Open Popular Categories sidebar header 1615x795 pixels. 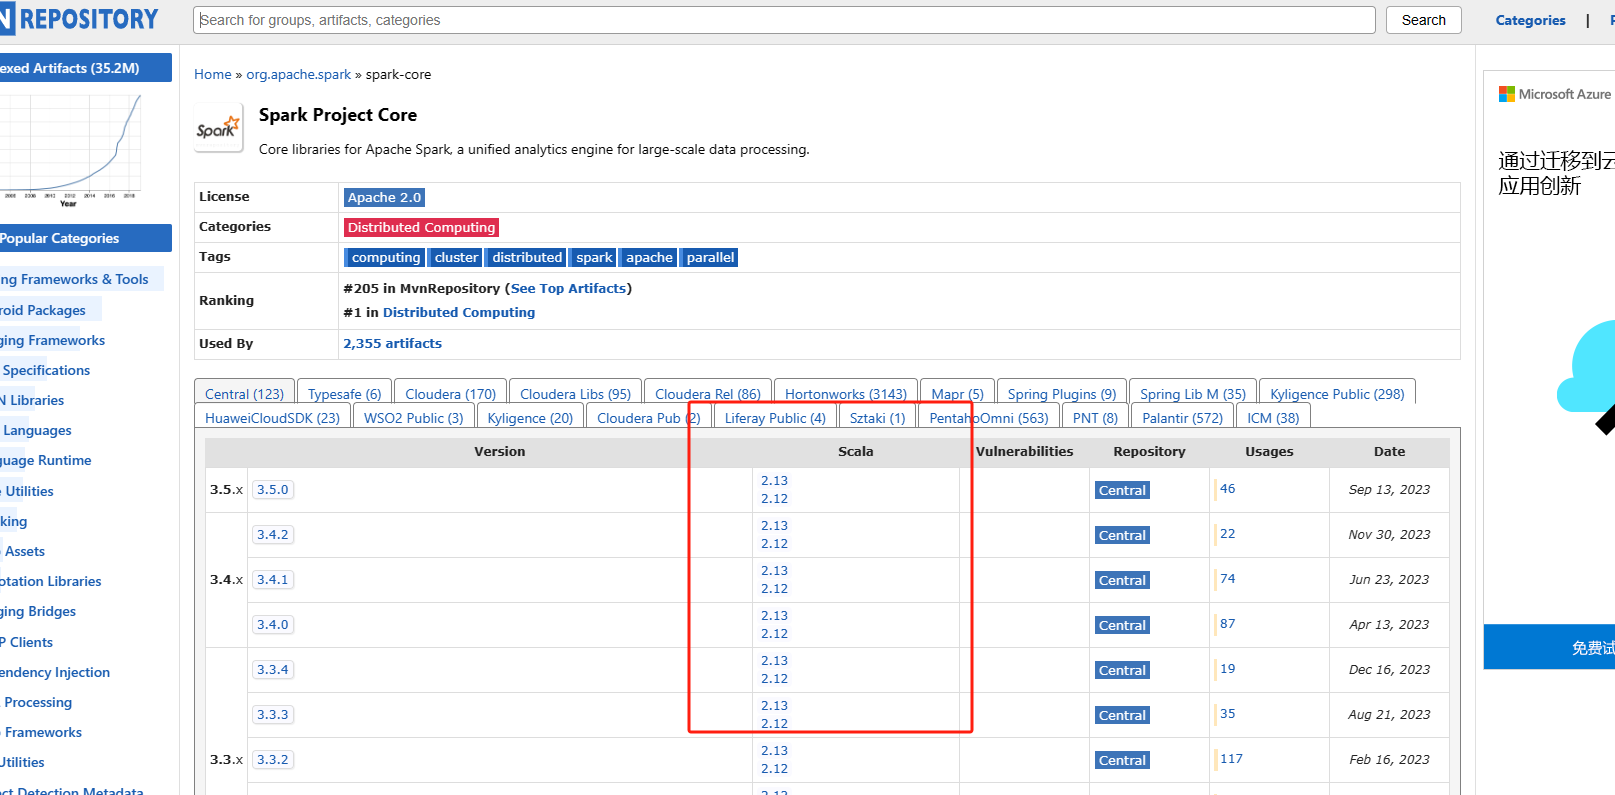85,238
